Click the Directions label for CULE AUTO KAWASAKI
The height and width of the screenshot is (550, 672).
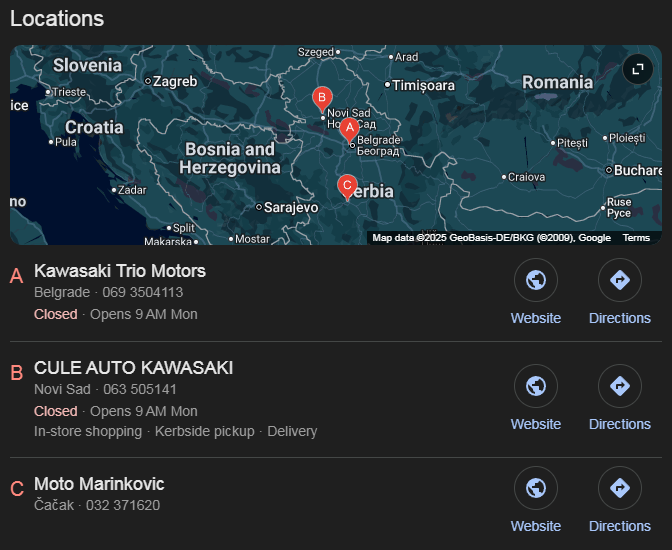pos(619,424)
